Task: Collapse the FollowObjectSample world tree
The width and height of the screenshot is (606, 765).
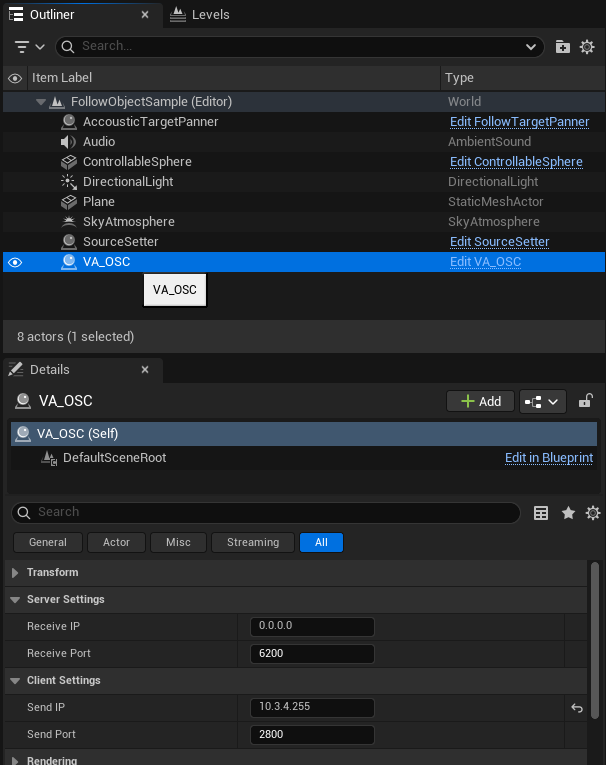Action: (41, 102)
